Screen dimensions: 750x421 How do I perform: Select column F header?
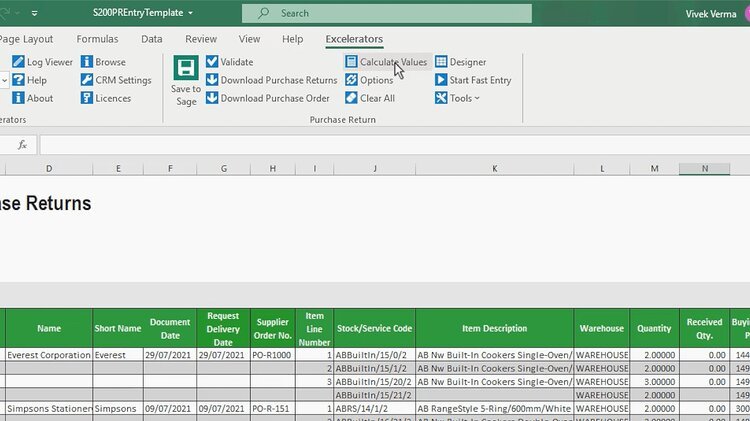coord(170,168)
